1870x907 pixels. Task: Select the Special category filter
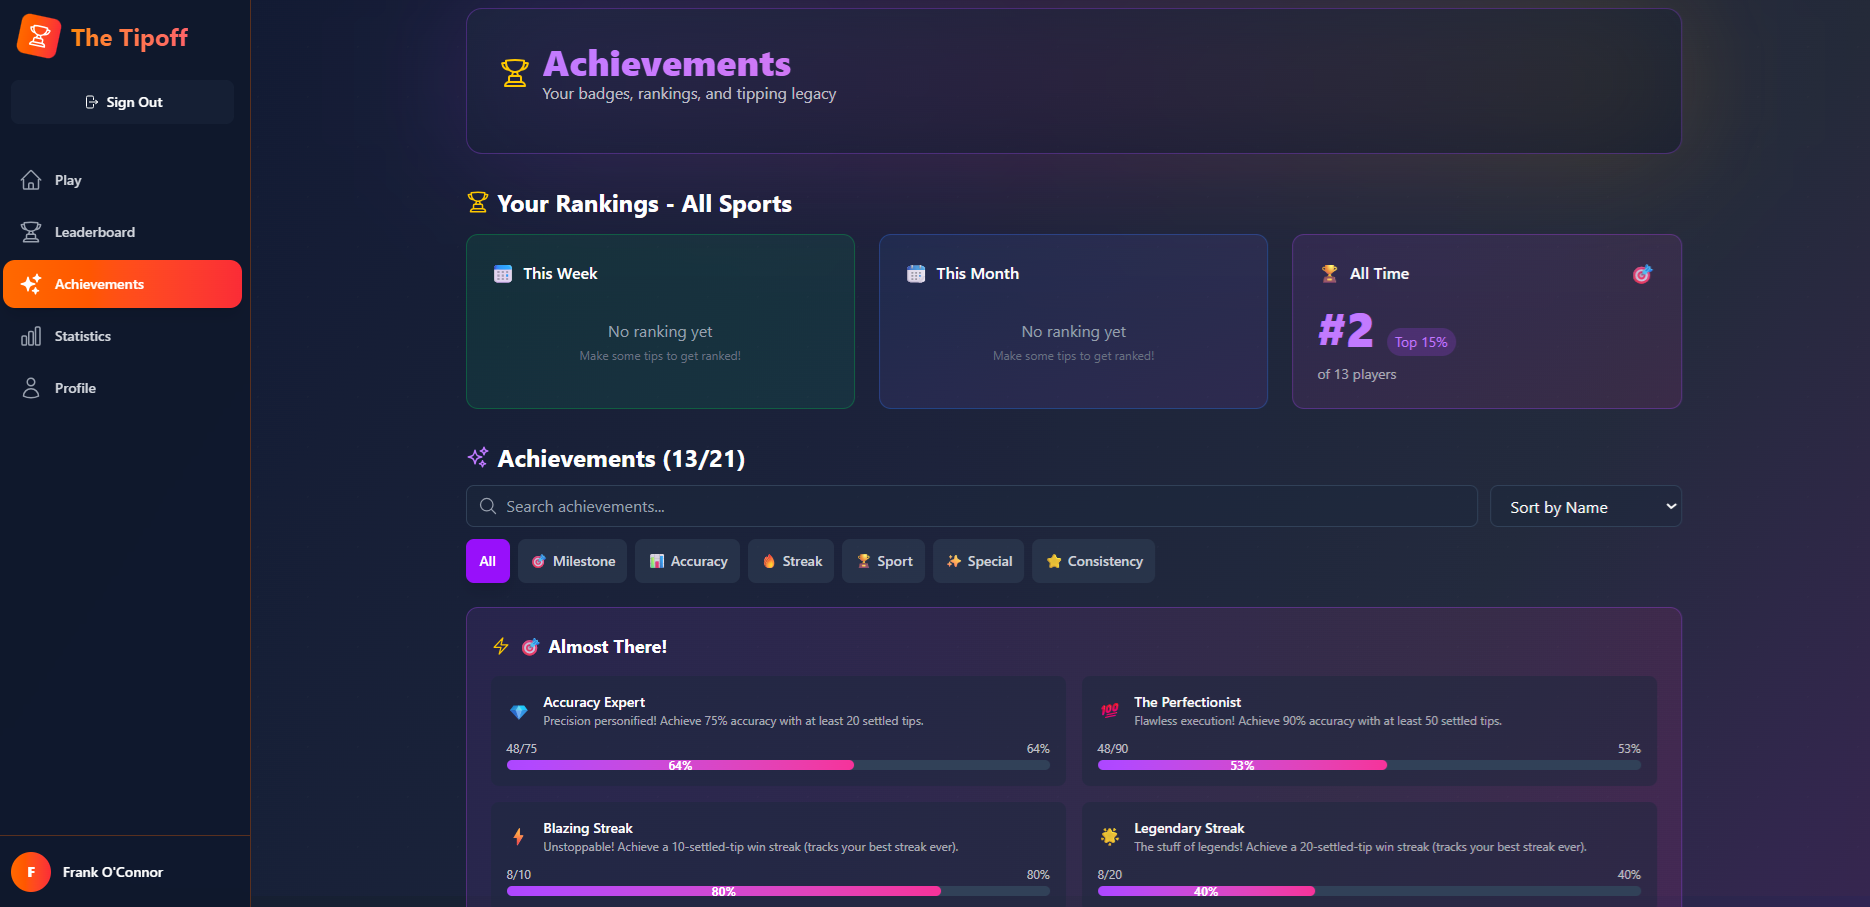pos(978,561)
